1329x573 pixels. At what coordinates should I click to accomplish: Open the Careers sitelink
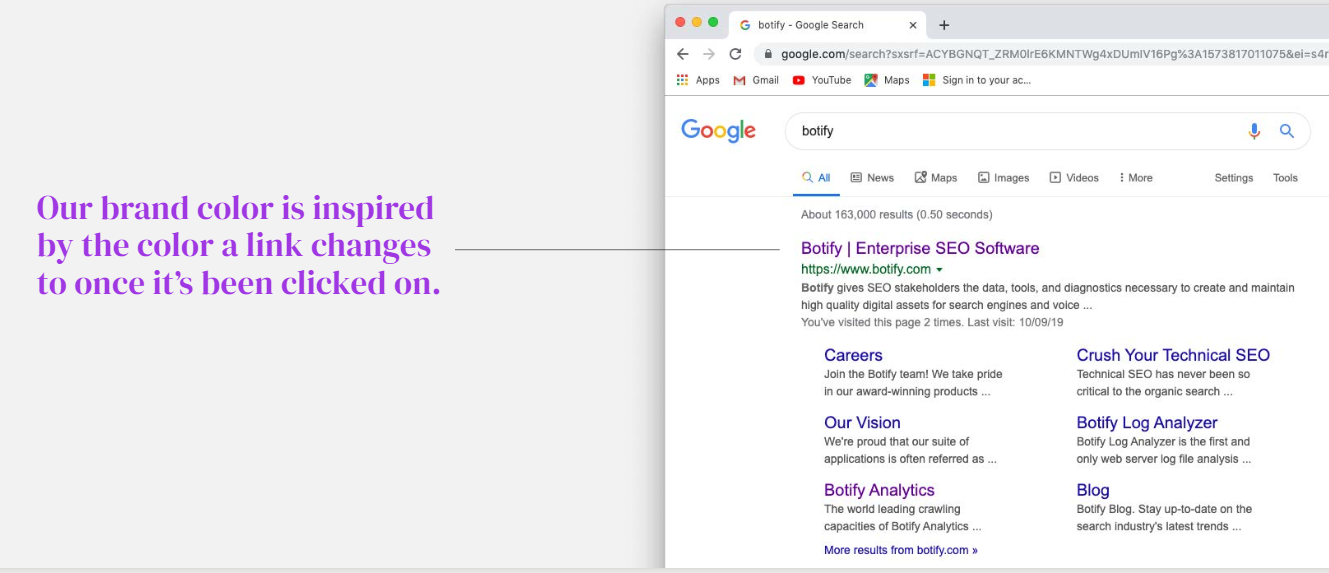tap(853, 355)
